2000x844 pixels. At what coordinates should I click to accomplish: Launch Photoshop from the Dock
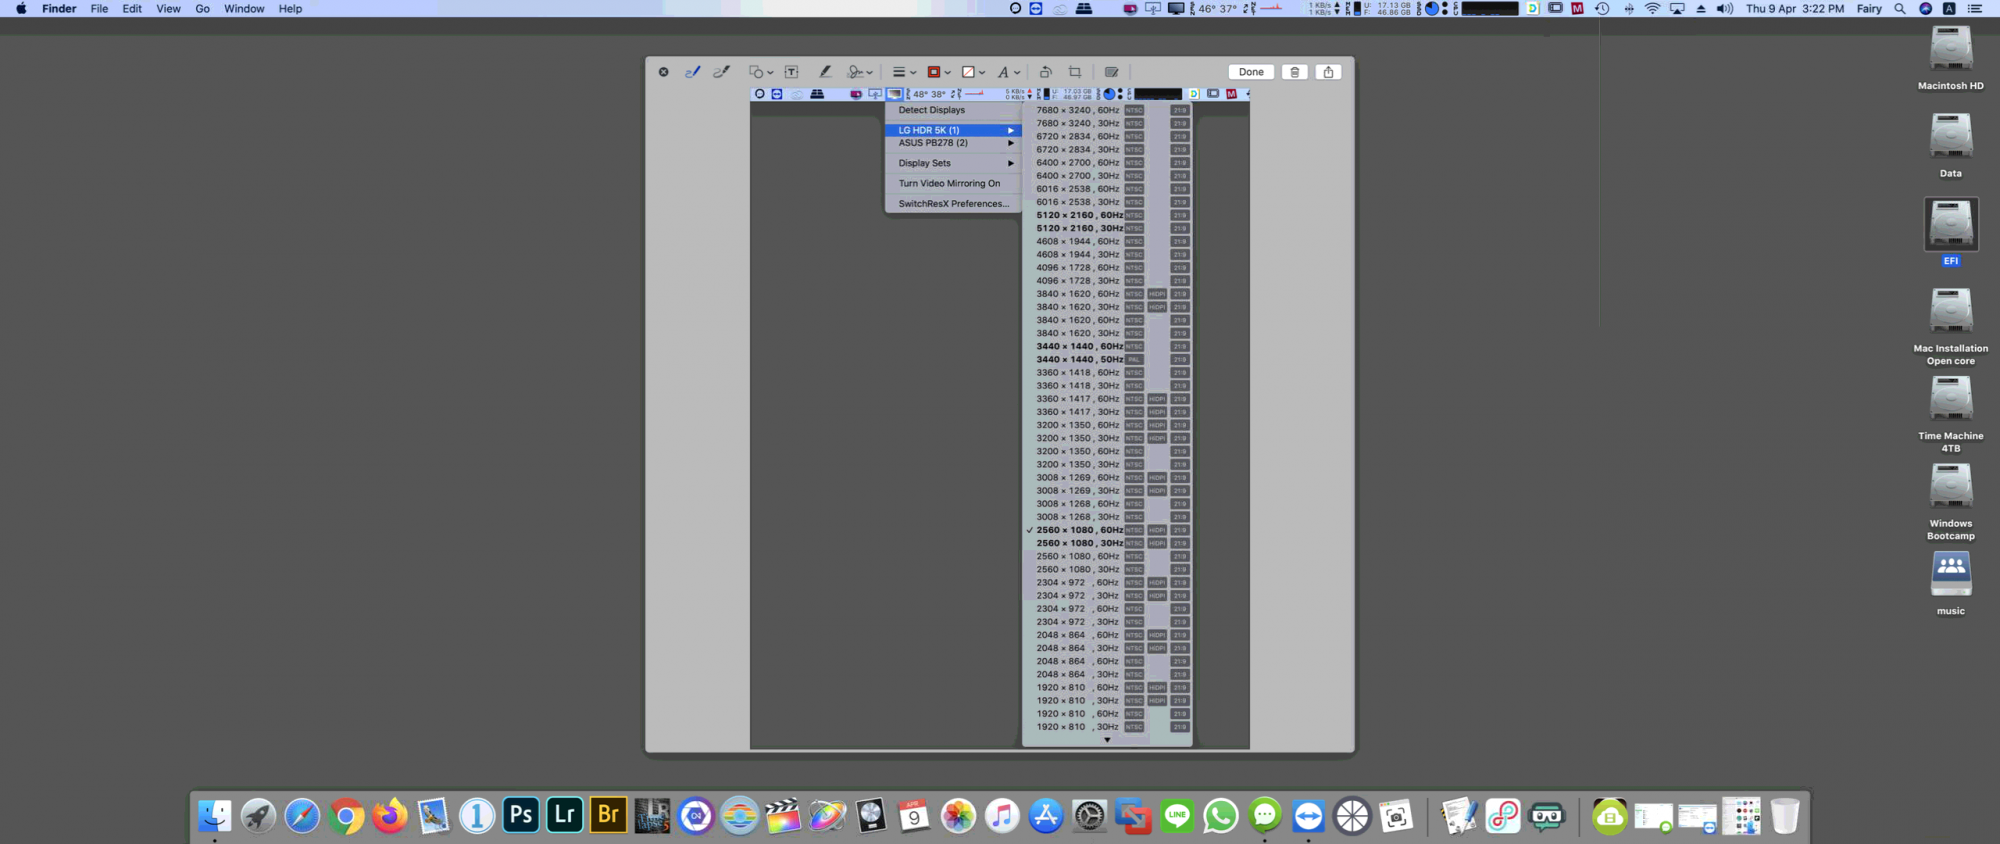[521, 815]
